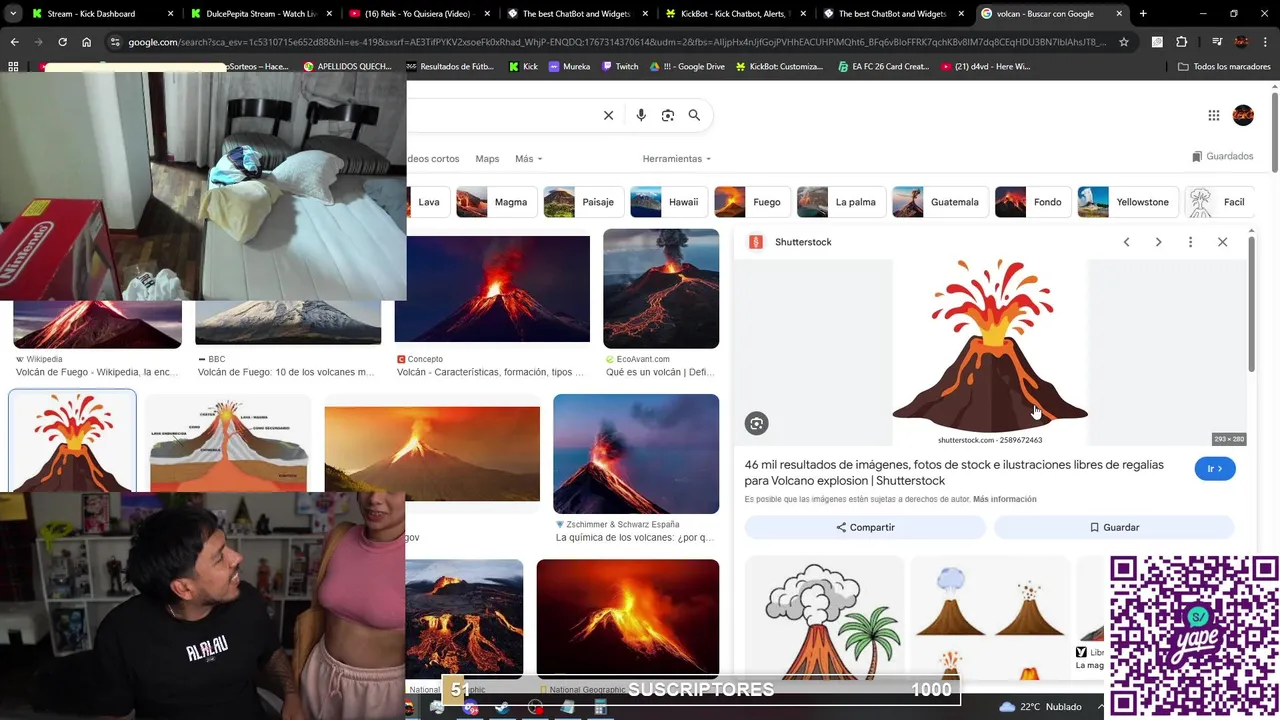Click the magnifying glass search button
The height and width of the screenshot is (720, 1280).
point(694,115)
